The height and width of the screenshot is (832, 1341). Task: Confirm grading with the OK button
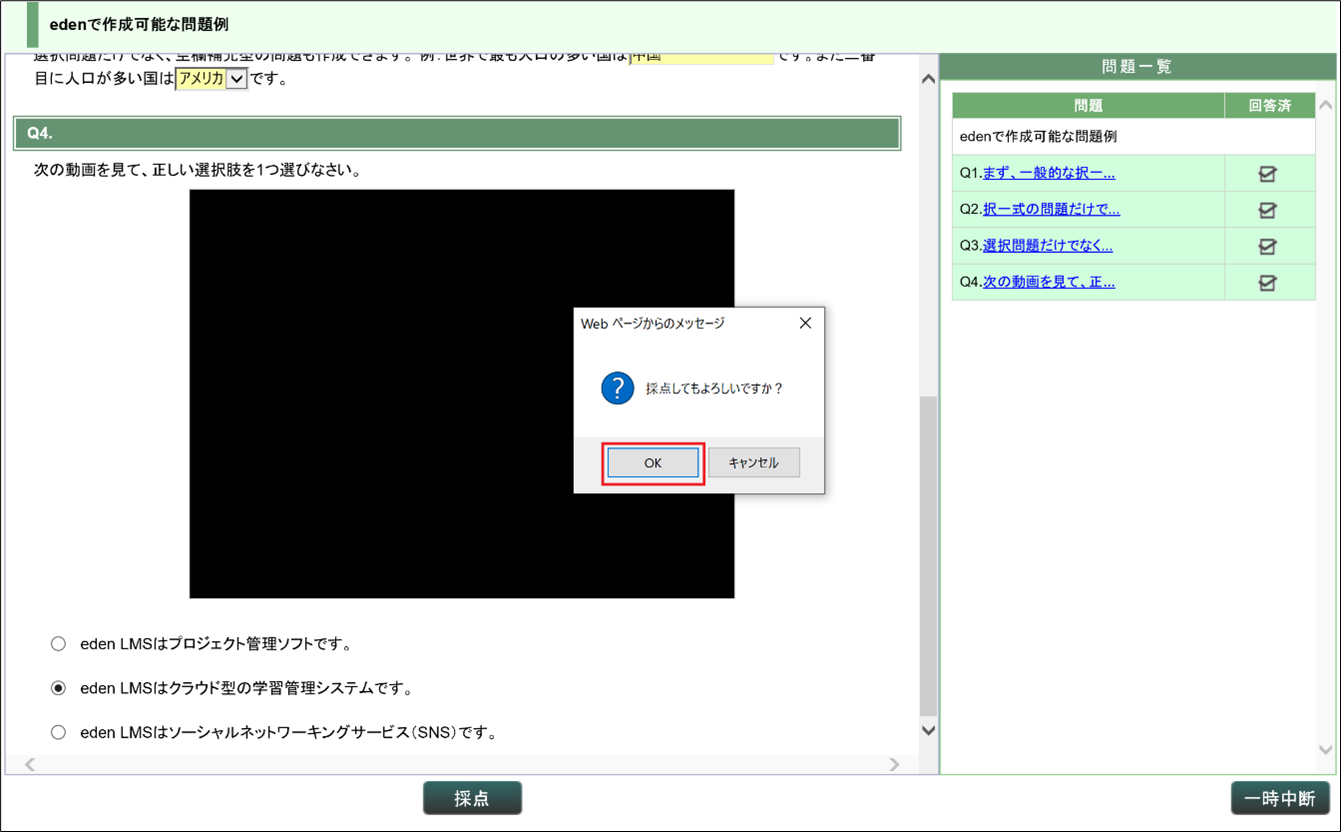pyautogui.click(x=653, y=463)
